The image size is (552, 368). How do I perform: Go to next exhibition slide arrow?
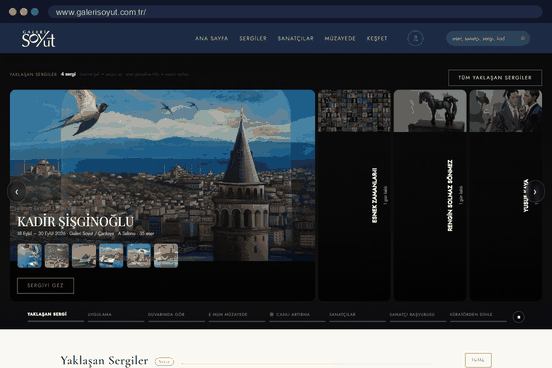pos(535,192)
